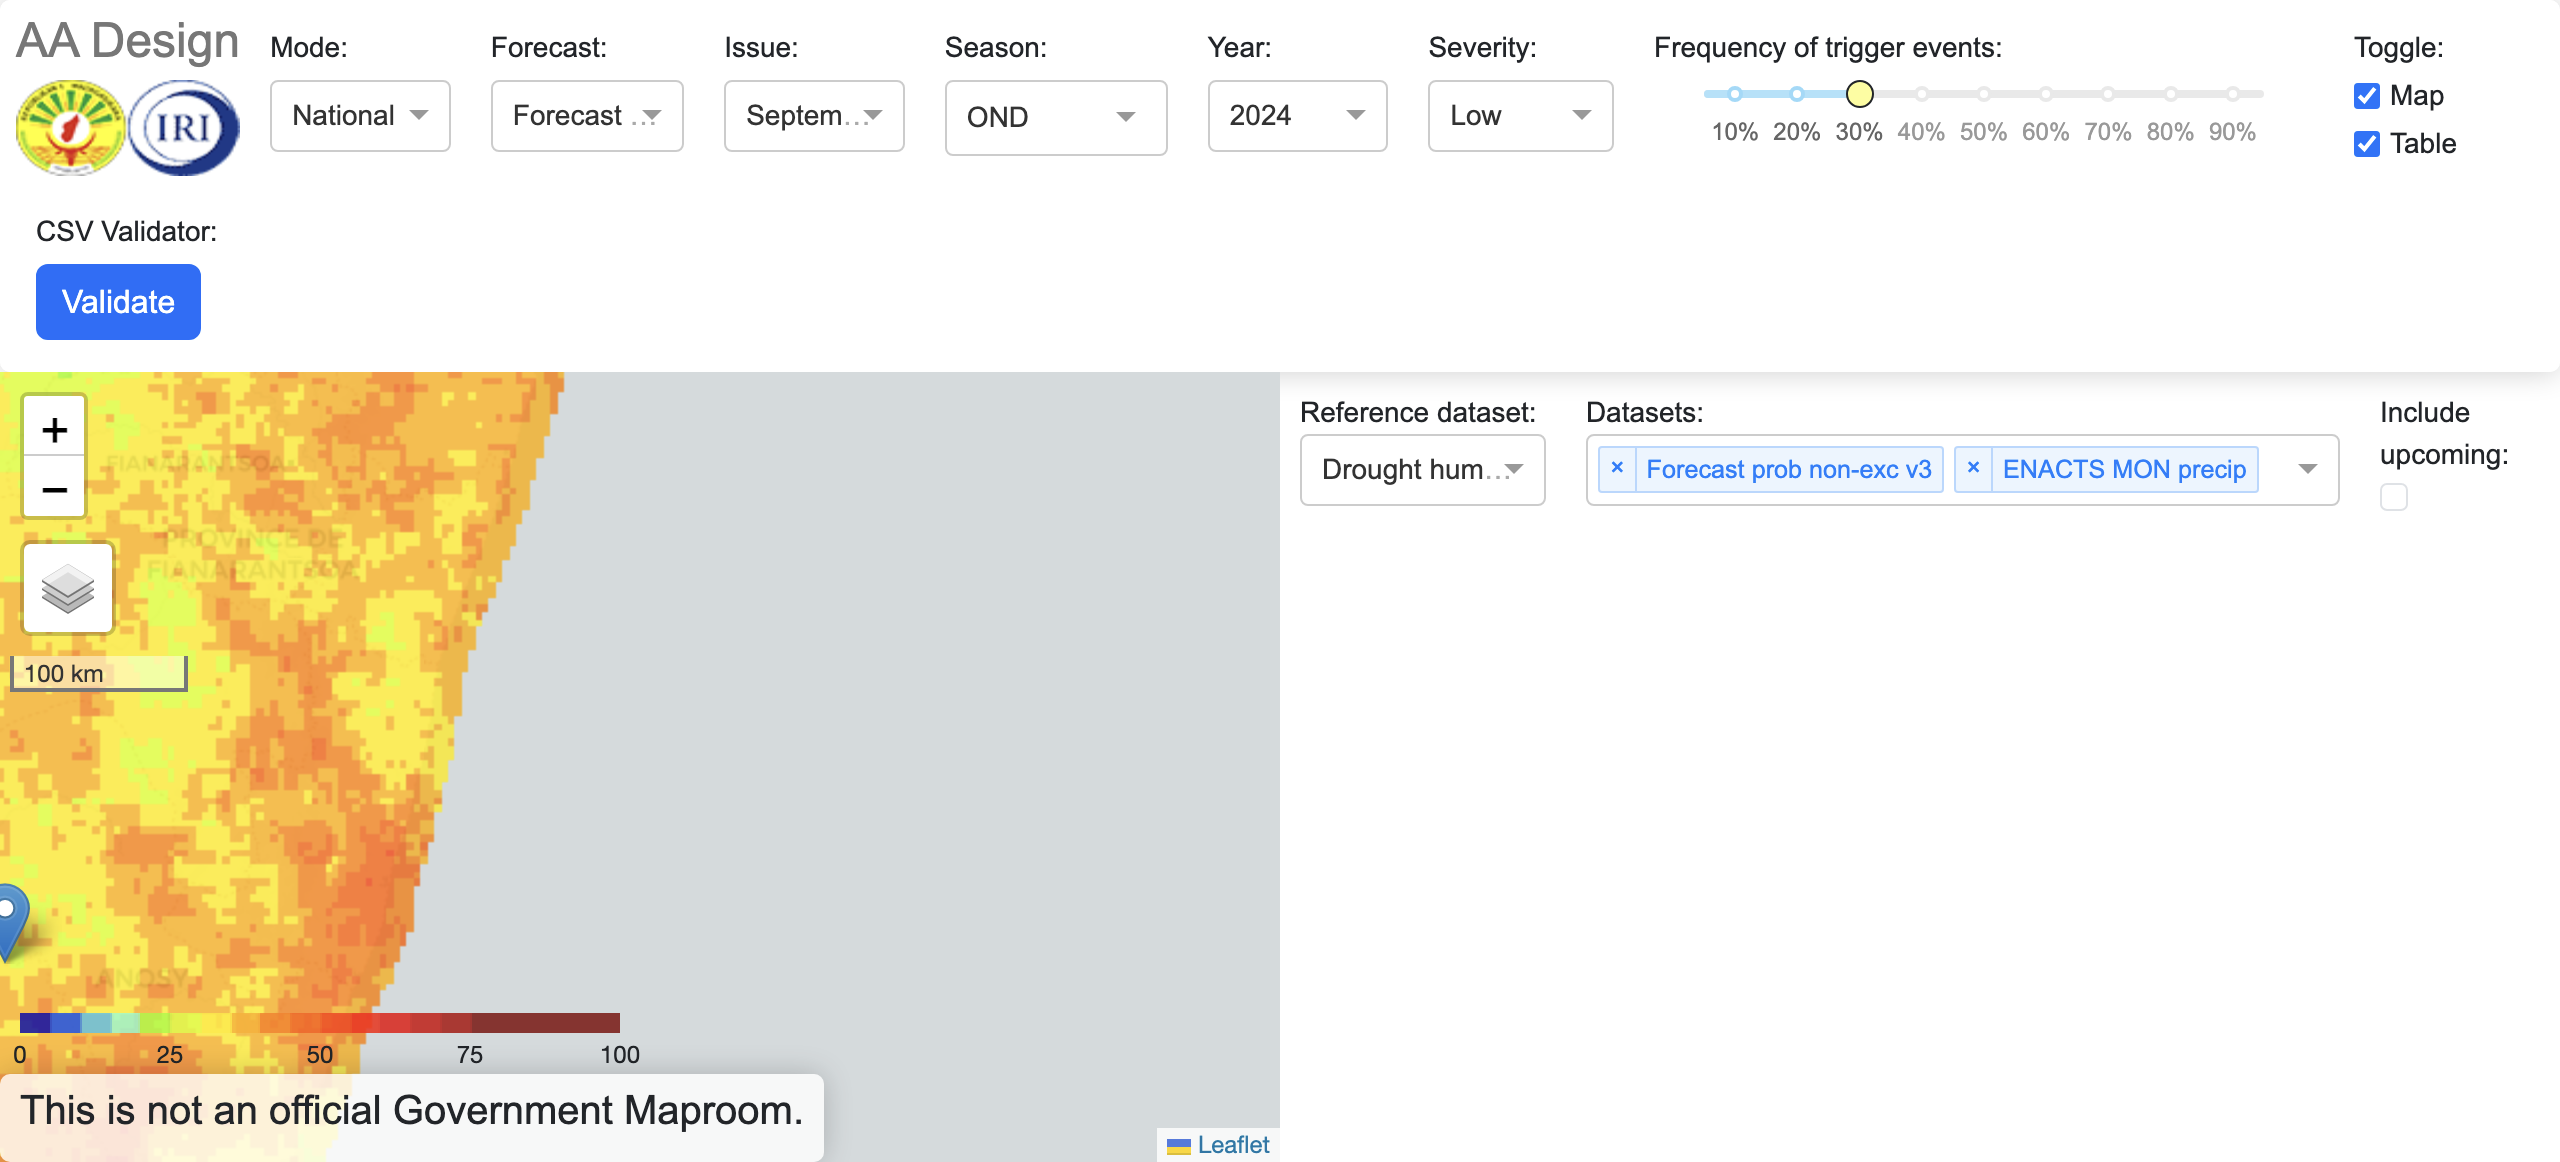Click the Validate button
The image size is (2560, 1162).
[x=118, y=302]
